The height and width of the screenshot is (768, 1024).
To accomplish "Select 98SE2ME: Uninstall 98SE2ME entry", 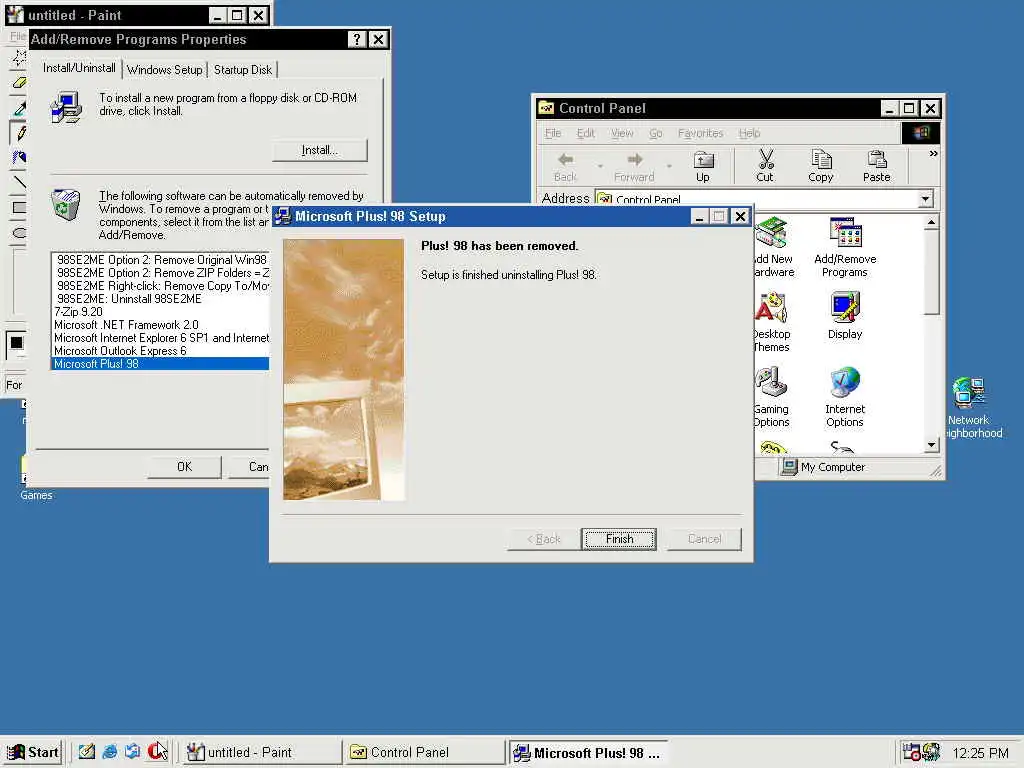I will (x=160, y=299).
